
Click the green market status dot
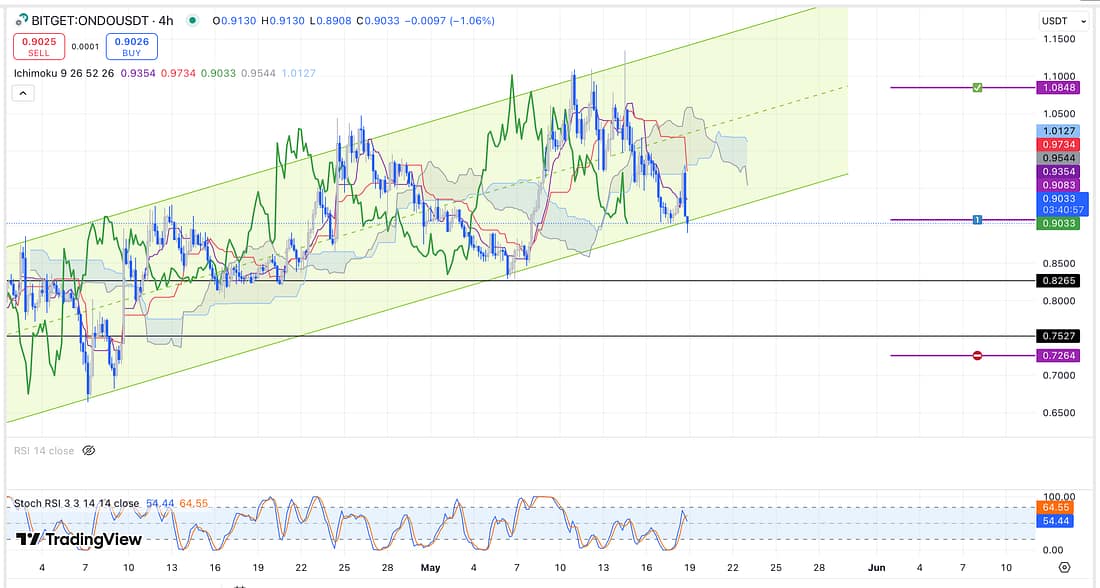[x=191, y=20]
